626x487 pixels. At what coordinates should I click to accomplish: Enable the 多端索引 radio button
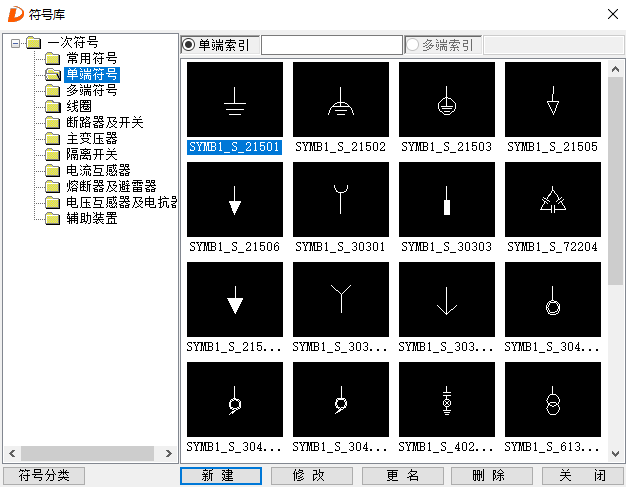tap(412, 45)
